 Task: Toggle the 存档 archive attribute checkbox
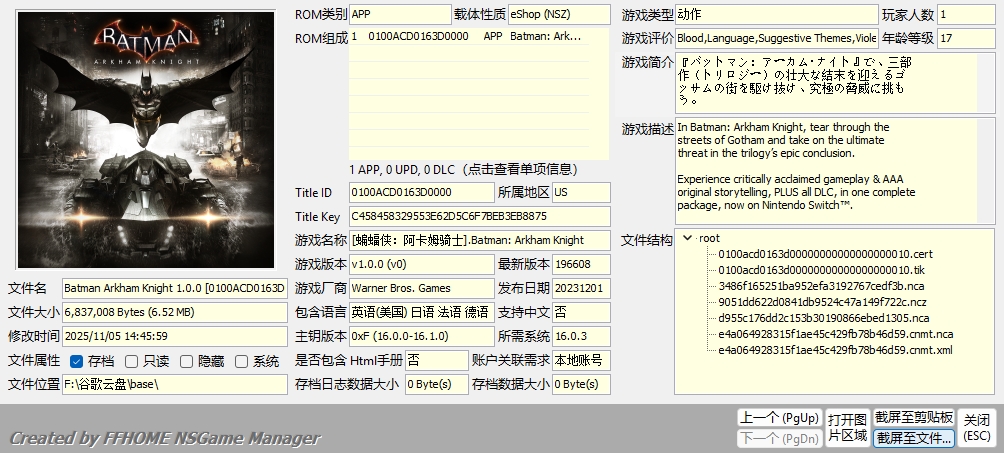76,361
